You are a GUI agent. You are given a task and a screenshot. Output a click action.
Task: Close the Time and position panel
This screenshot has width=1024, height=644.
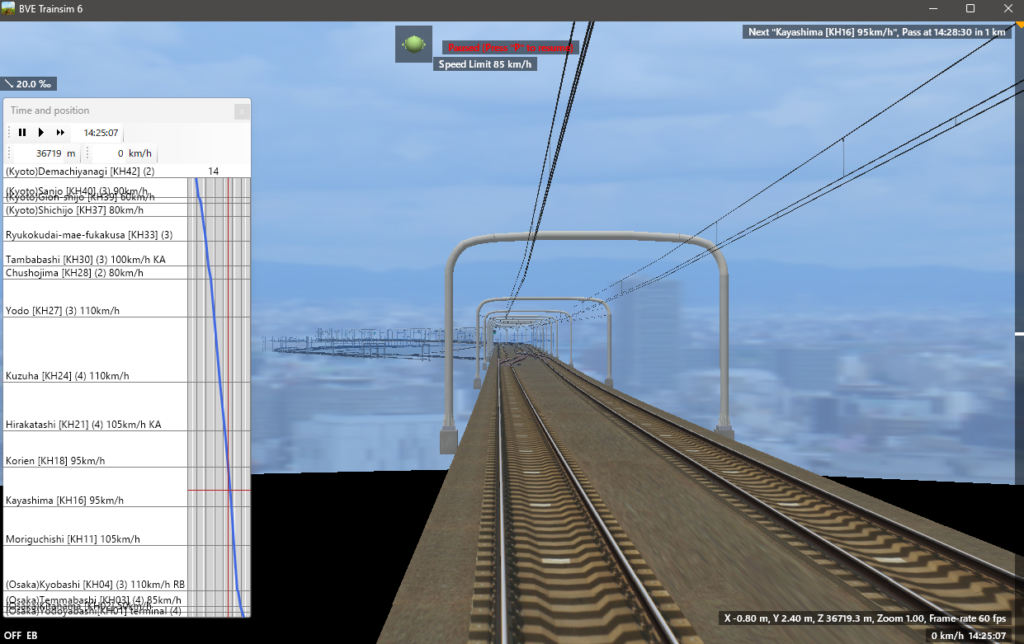(241, 111)
